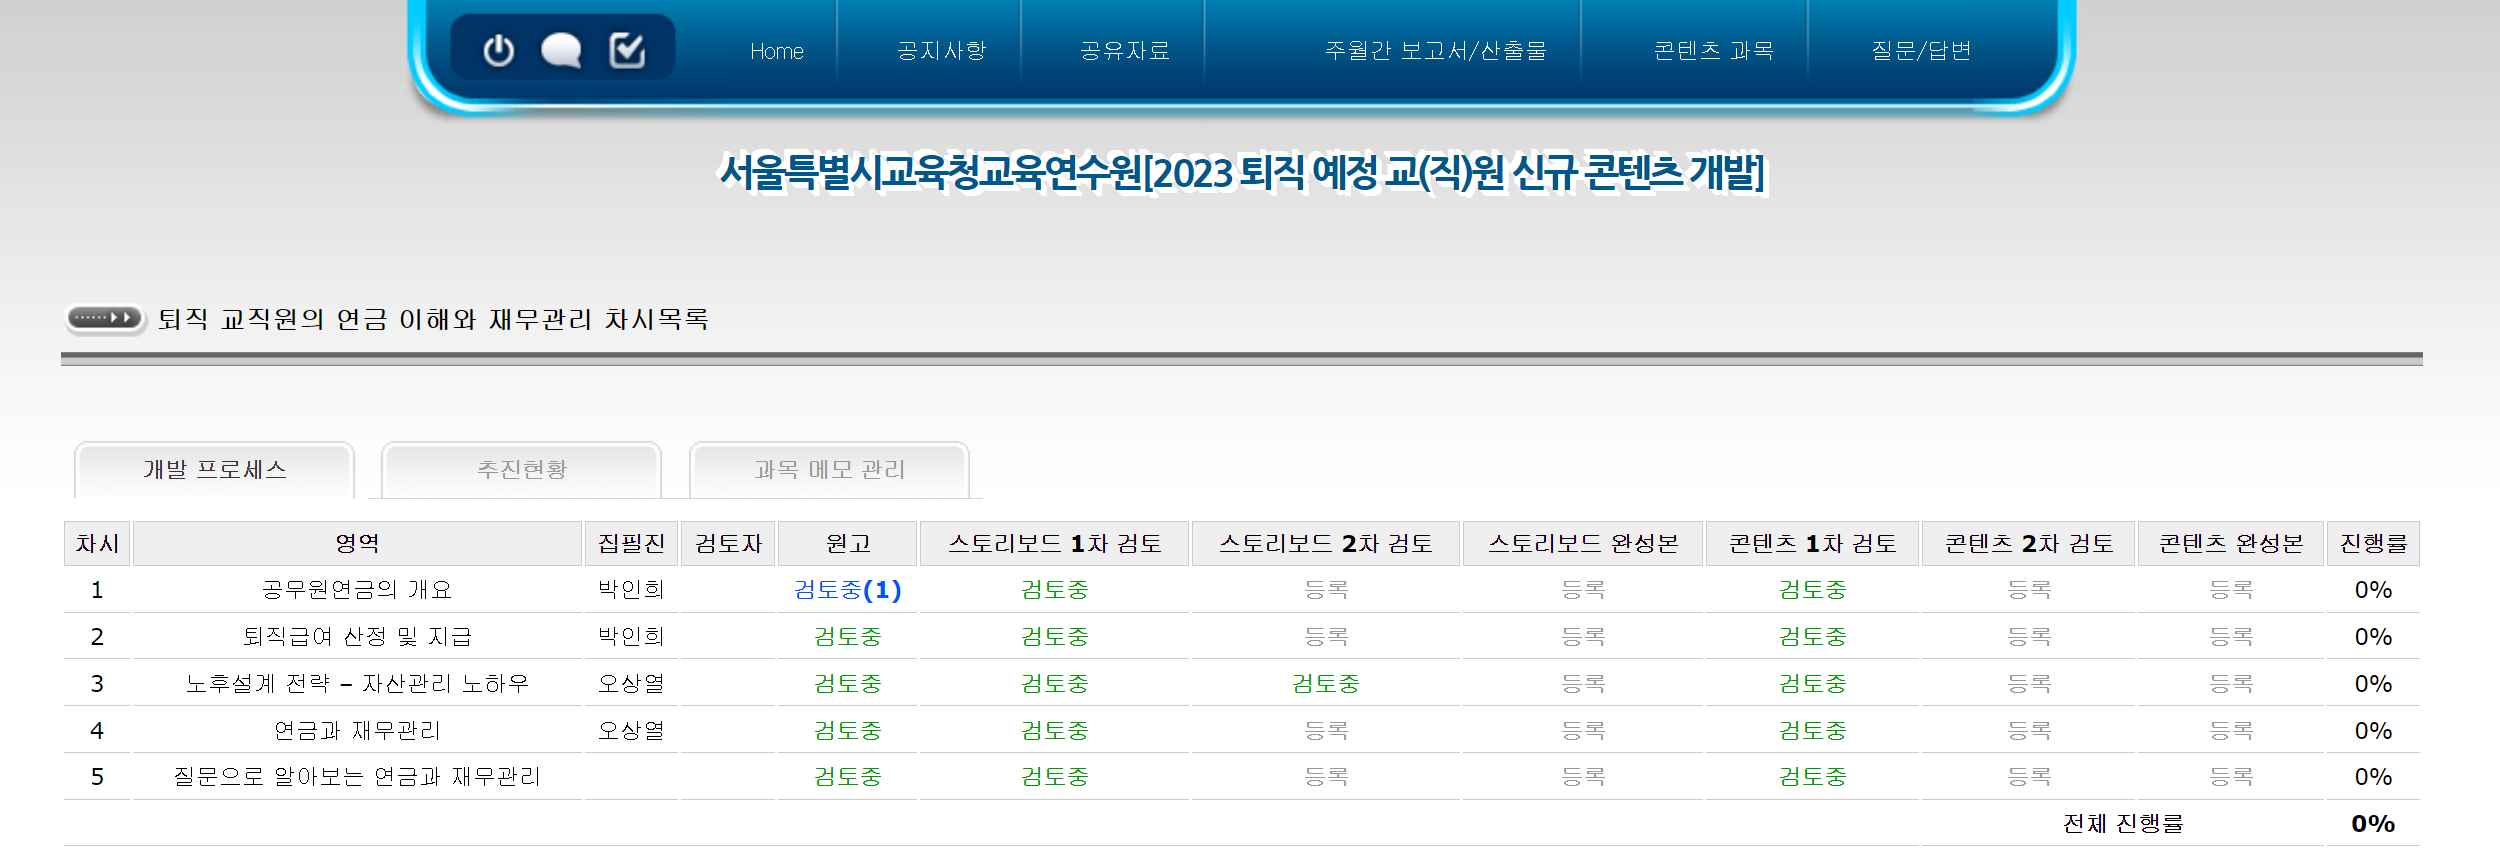Click 콘텐츠 2차 검토 등록 for row 1

(2029, 590)
